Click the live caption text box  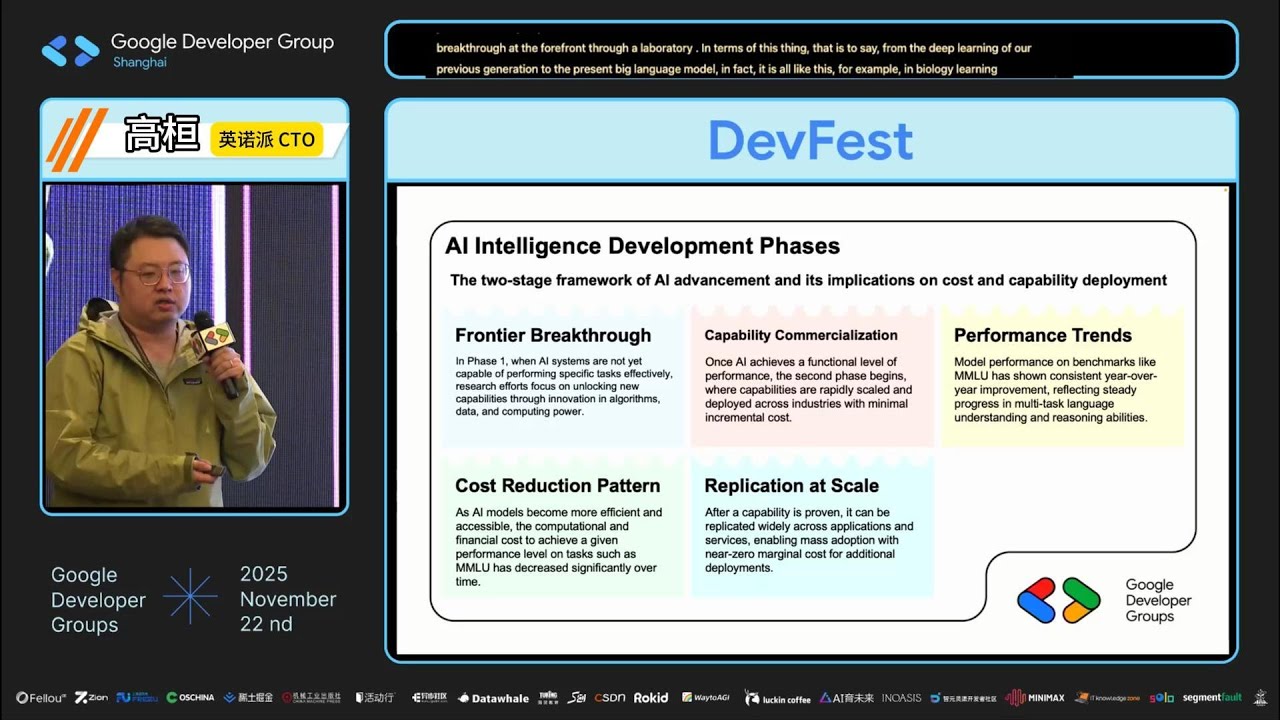click(811, 50)
